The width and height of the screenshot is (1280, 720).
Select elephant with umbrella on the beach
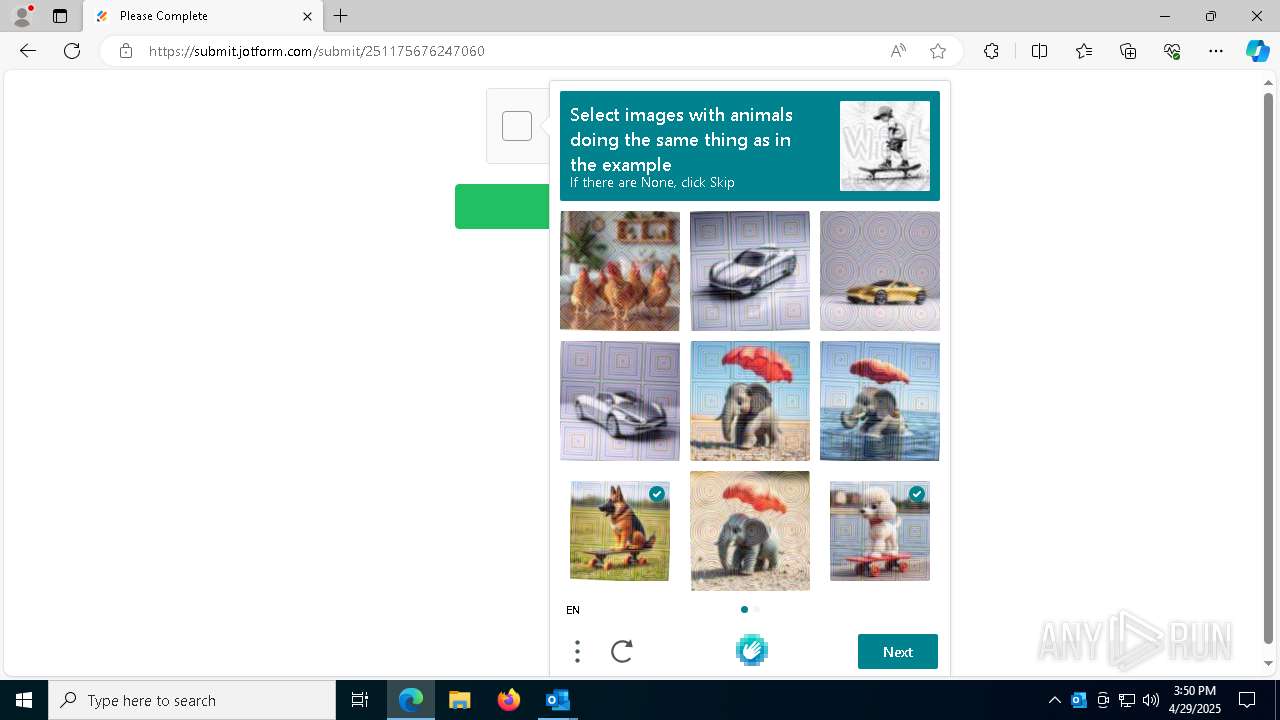click(750, 401)
